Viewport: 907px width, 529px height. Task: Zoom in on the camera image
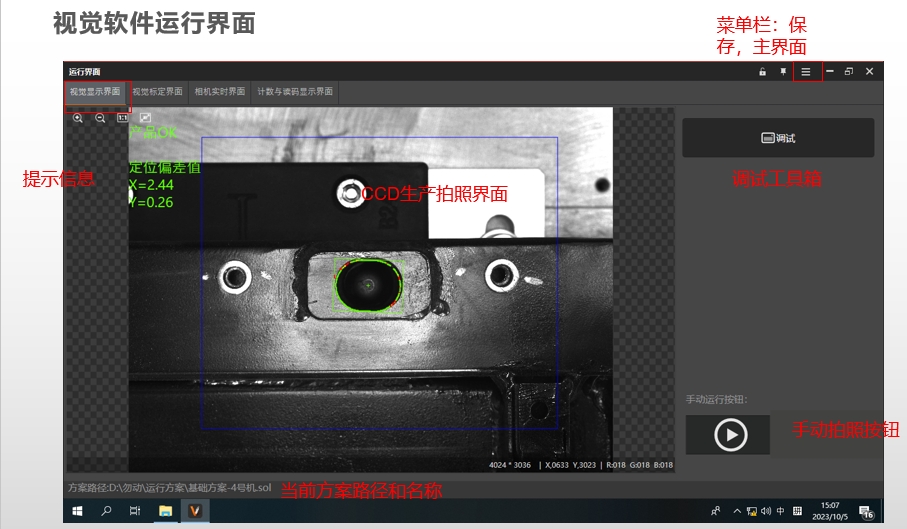point(78,118)
